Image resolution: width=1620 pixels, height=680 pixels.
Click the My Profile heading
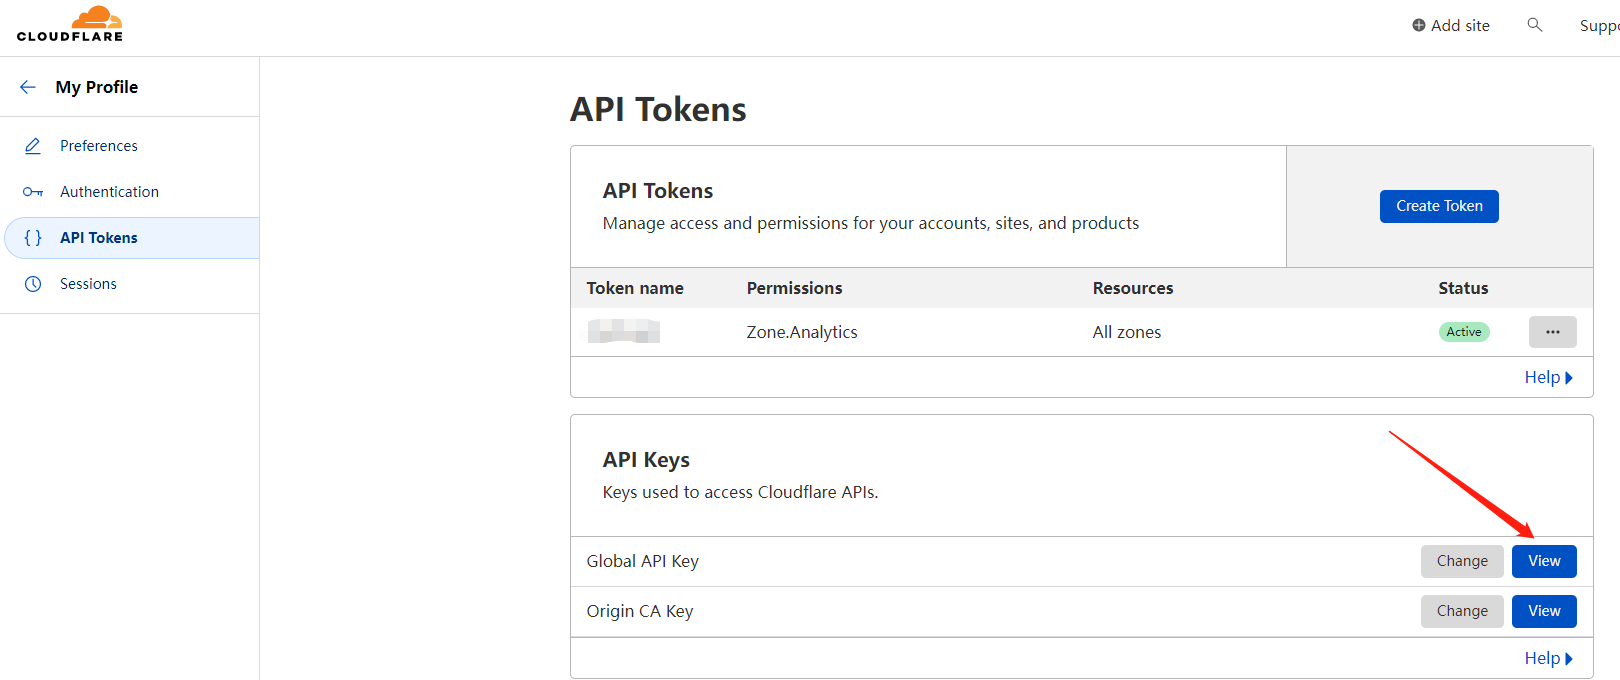[97, 87]
